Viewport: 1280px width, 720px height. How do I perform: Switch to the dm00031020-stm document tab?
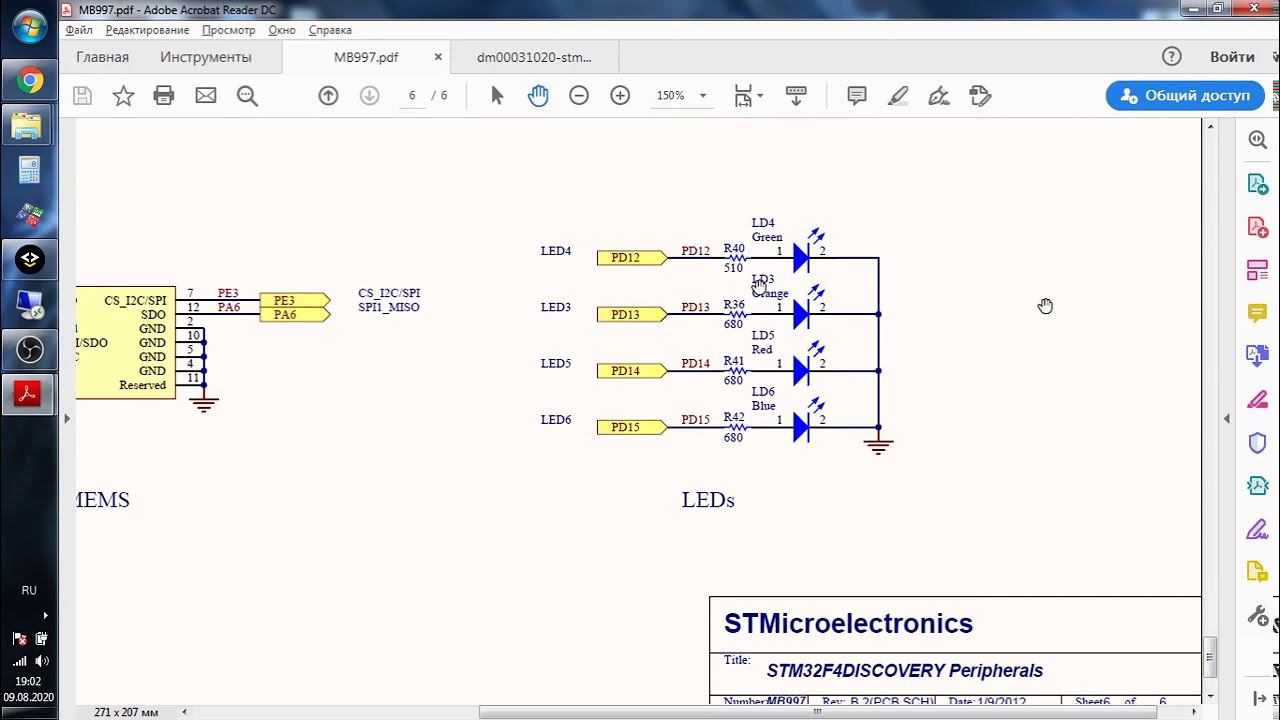534,57
